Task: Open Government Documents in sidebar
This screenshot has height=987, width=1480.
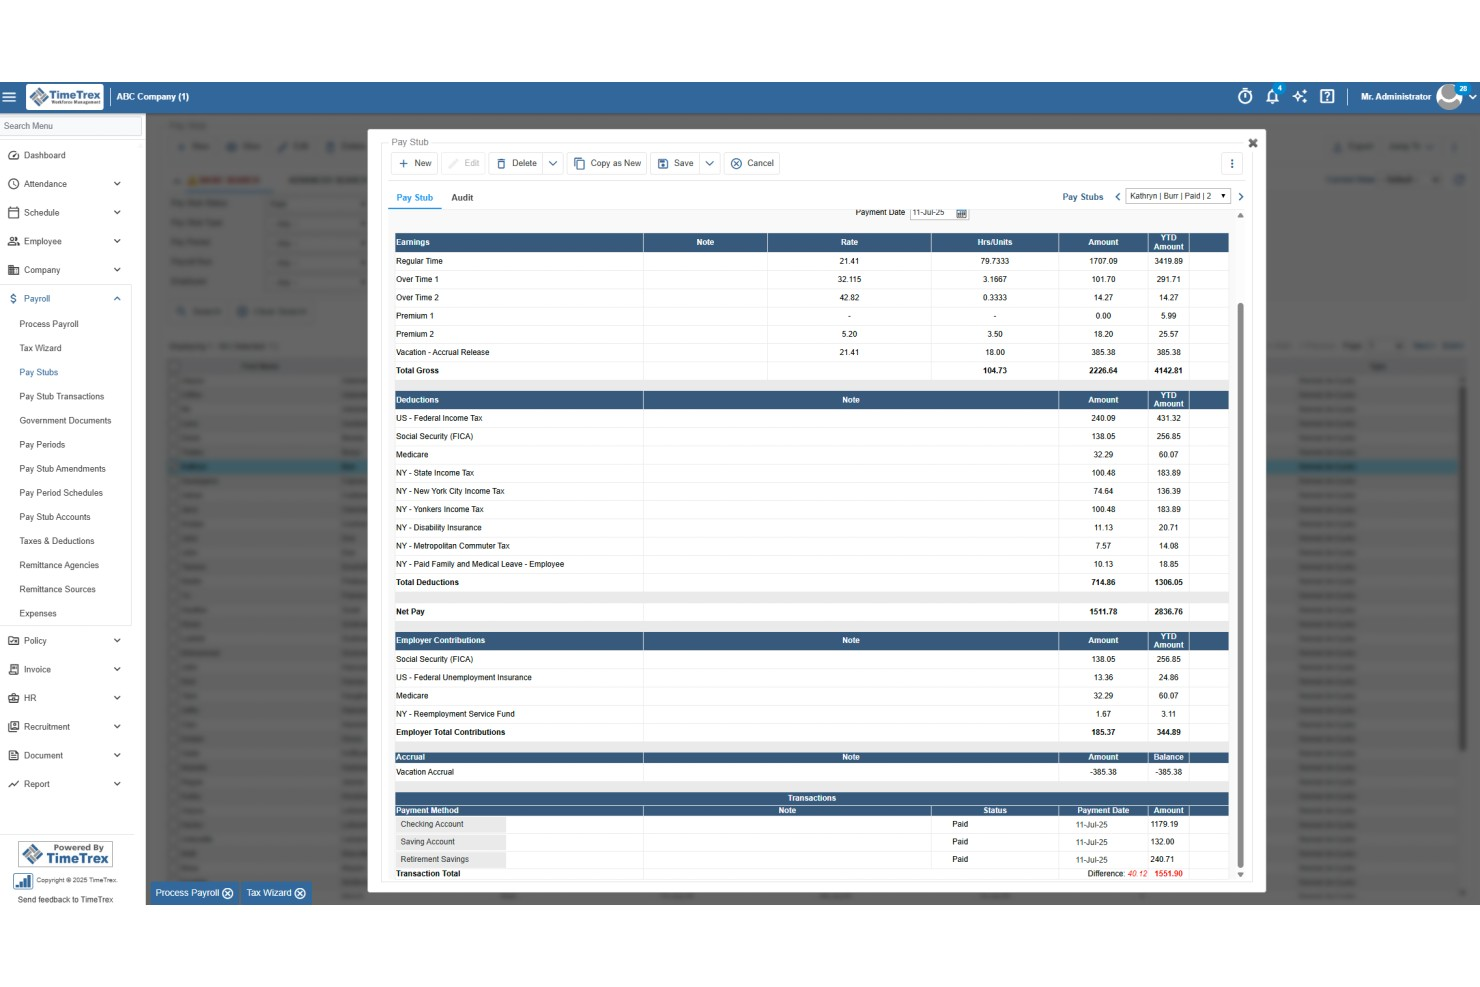Action: click(65, 421)
